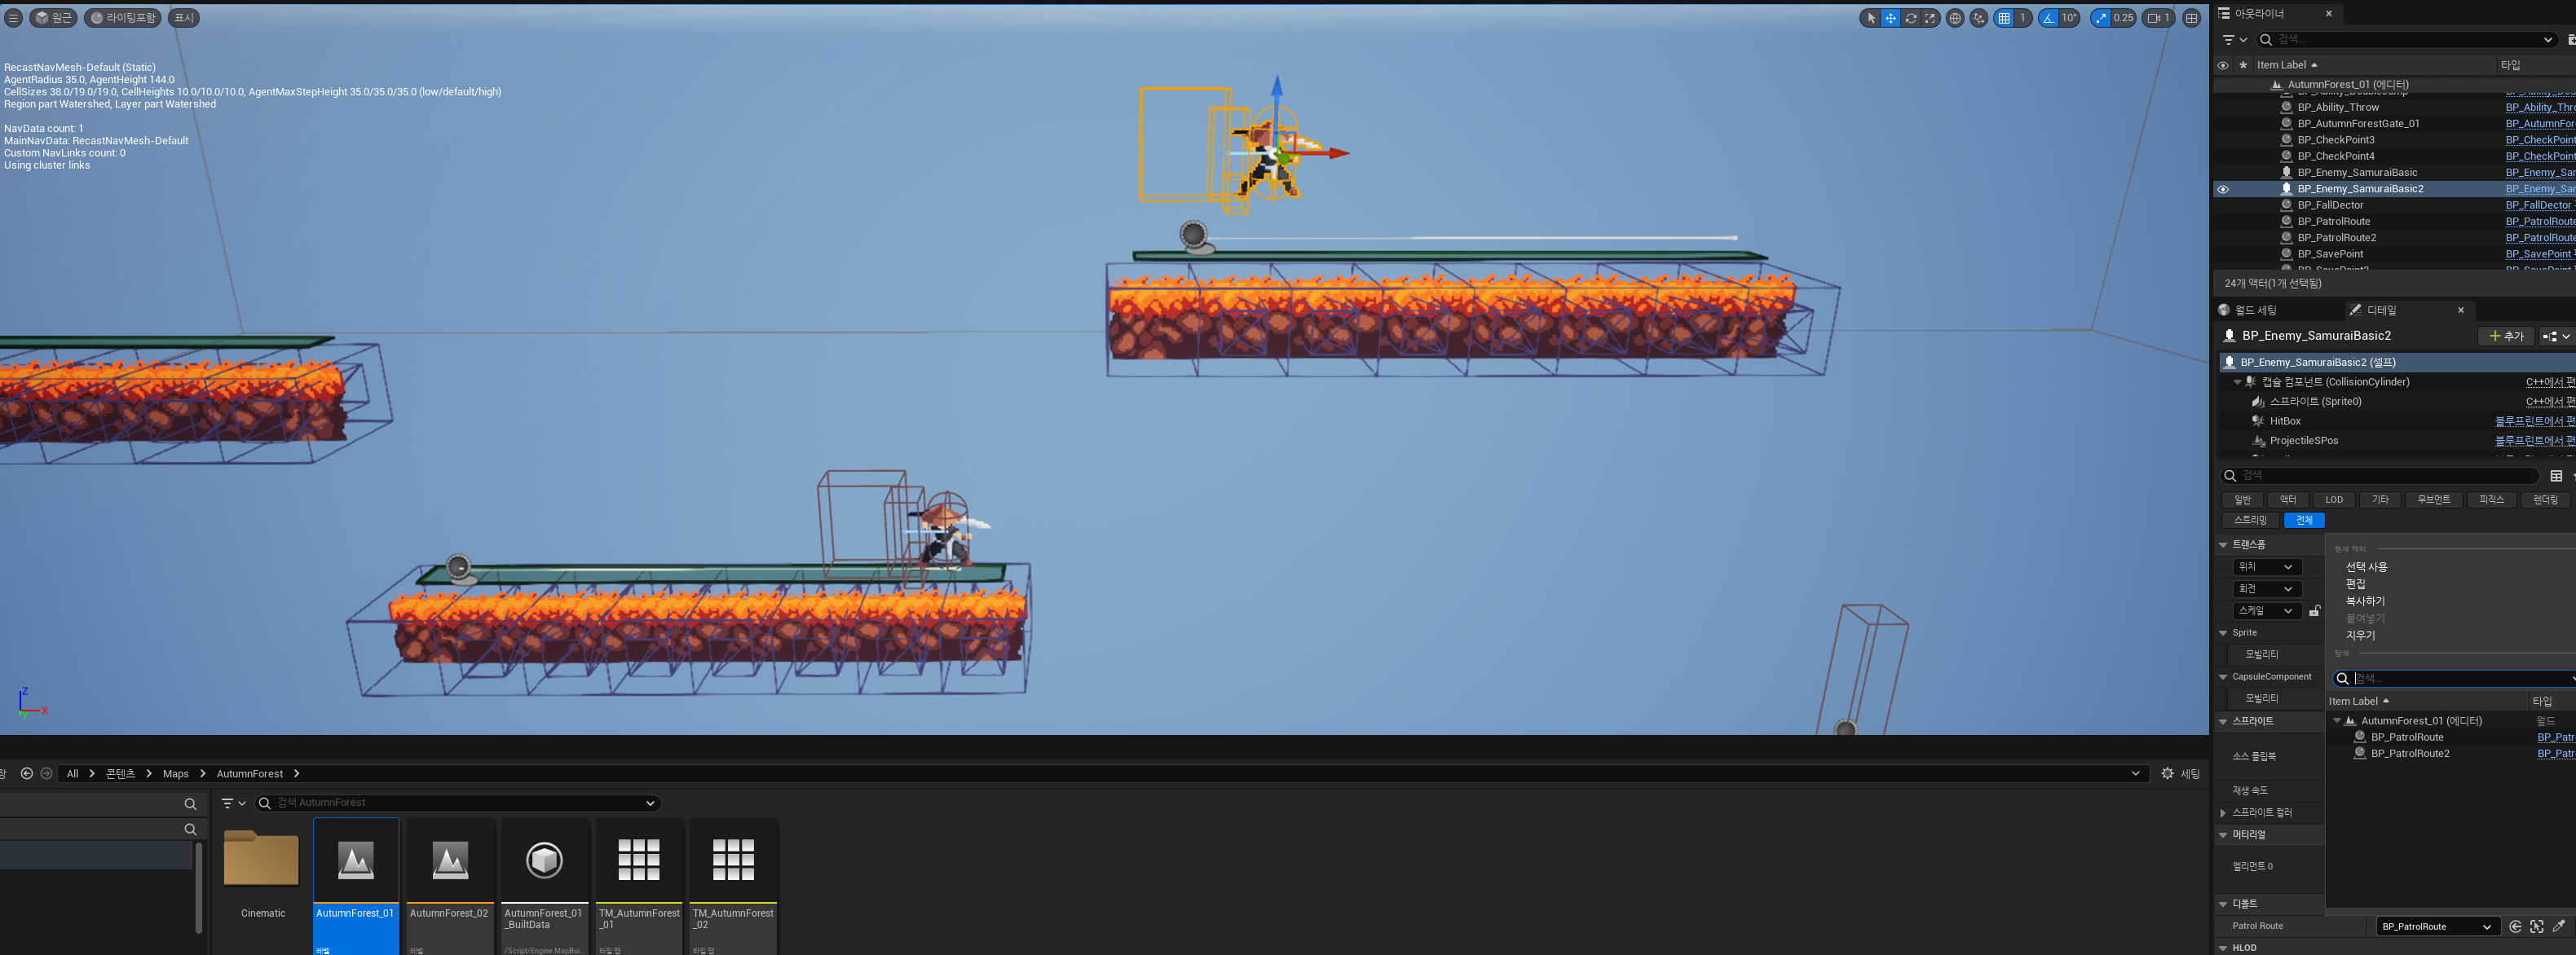
Task: Open the BP_FallDector type link
Action: tap(2539, 205)
